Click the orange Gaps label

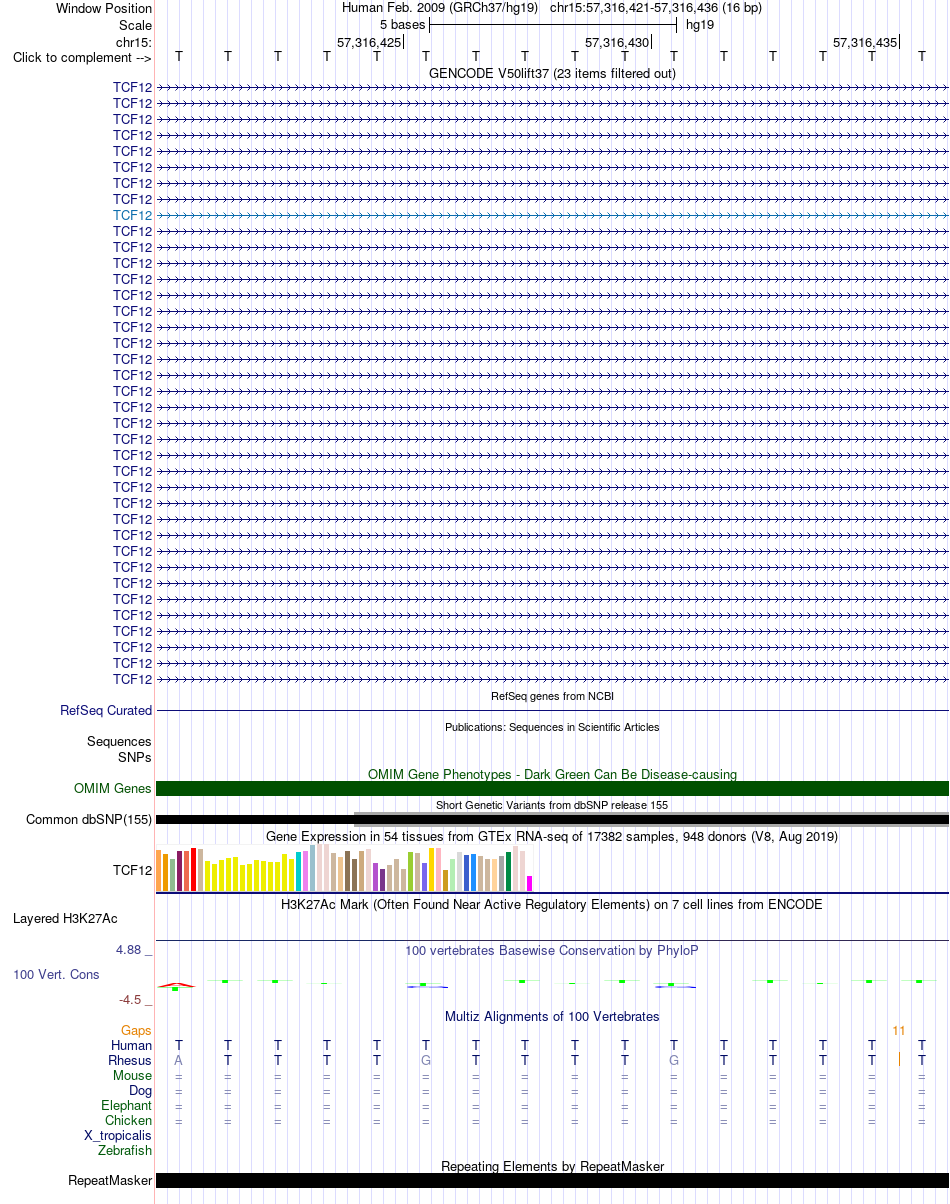point(136,1030)
